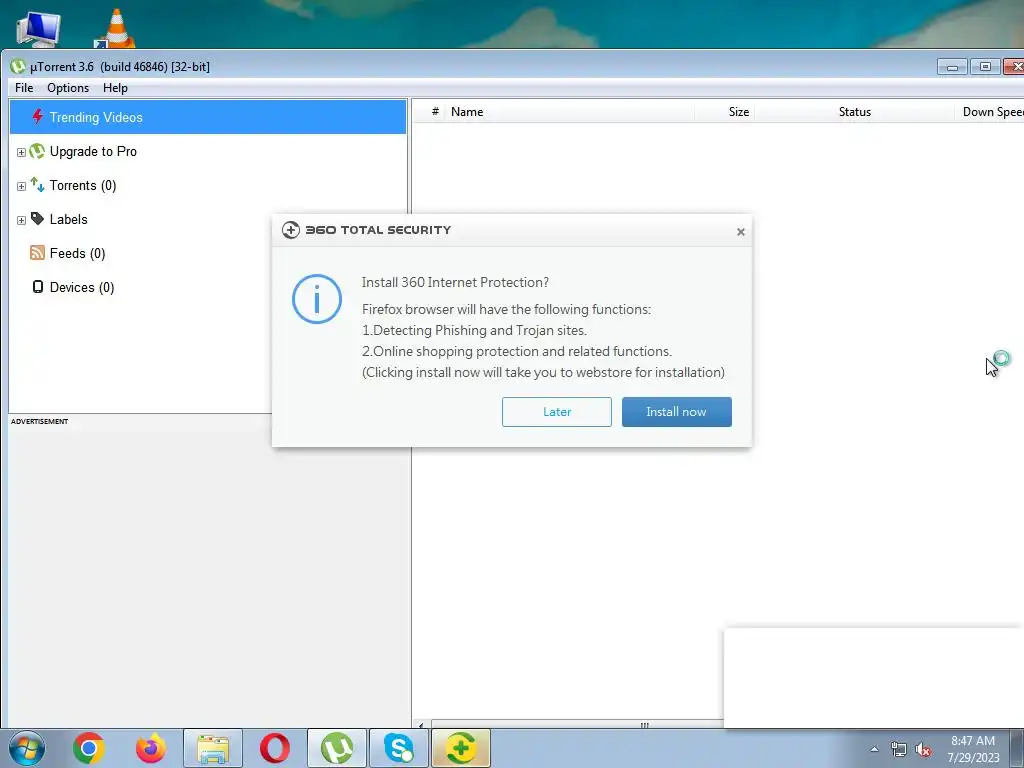Sort by the Size column header
Viewport: 1024px width, 768px height.
click(725, 112)
